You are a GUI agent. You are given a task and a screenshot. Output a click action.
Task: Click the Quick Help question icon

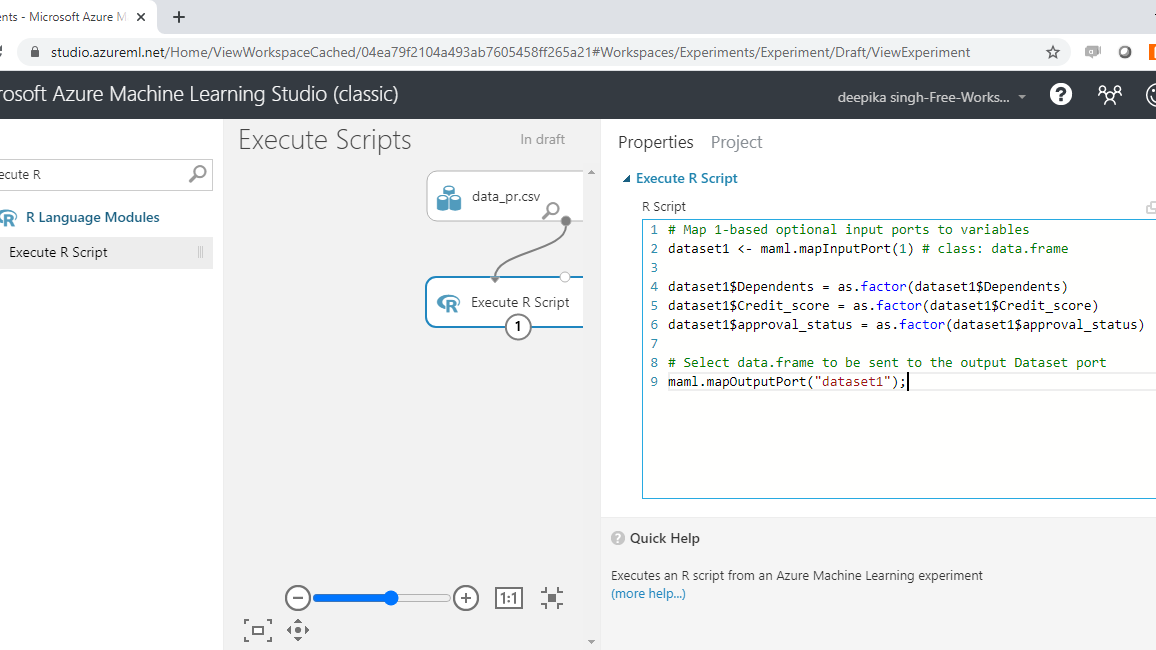click(x=618, y=538)
